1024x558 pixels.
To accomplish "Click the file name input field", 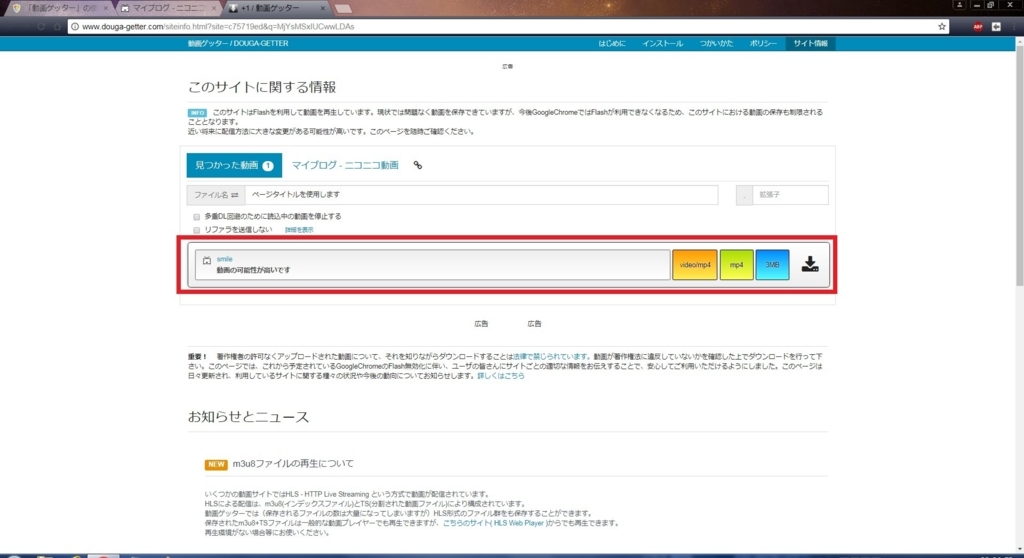I will click(x=481, y=195).
